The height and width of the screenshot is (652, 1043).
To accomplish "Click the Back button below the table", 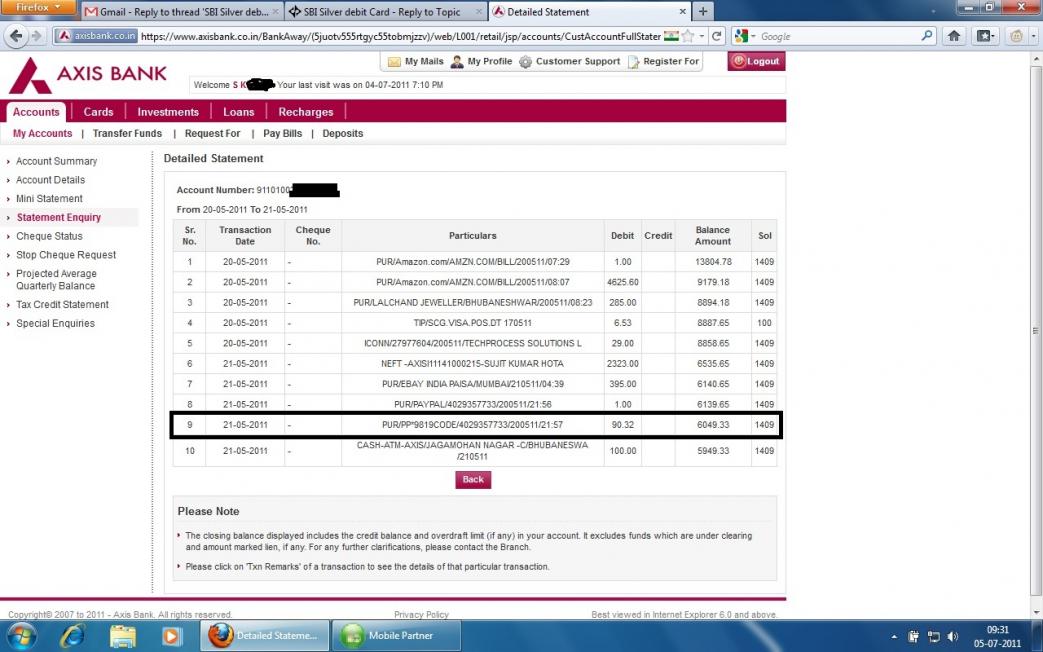I will [x=473, y=480].
